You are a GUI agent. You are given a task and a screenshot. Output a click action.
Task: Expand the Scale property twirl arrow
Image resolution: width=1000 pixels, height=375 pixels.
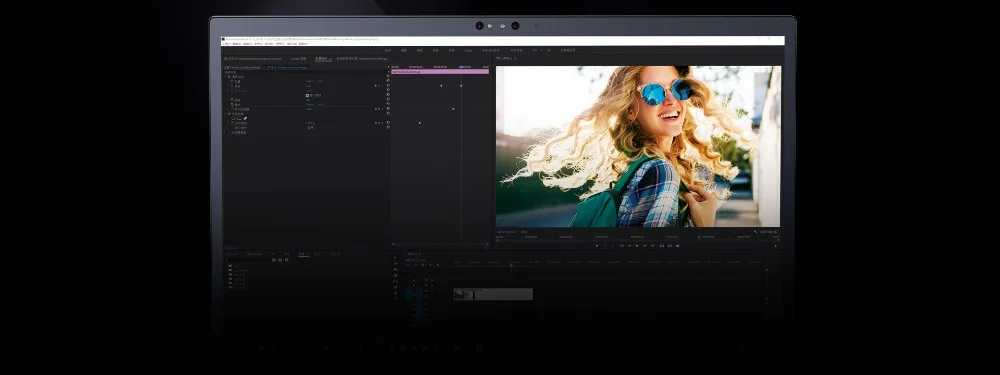coord(228,85)
